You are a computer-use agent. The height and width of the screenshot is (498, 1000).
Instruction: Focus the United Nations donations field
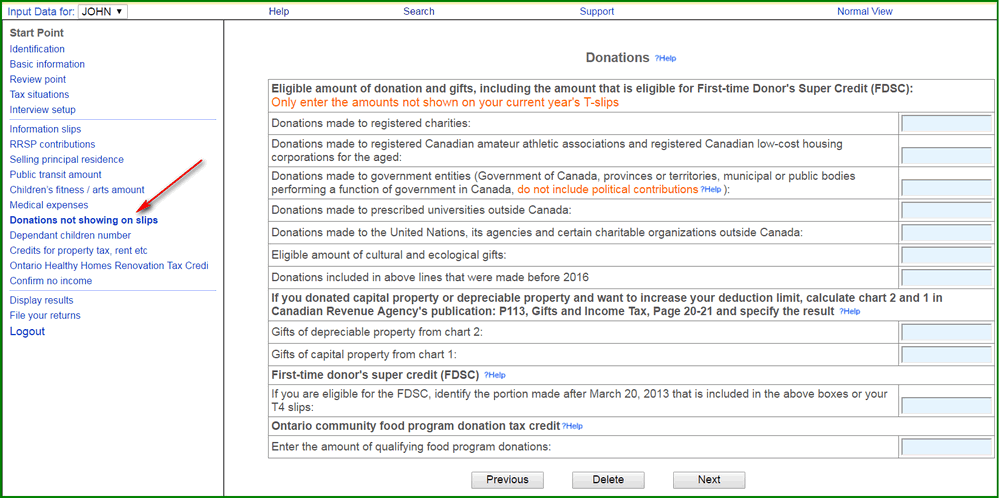click(x=946, y=233)
